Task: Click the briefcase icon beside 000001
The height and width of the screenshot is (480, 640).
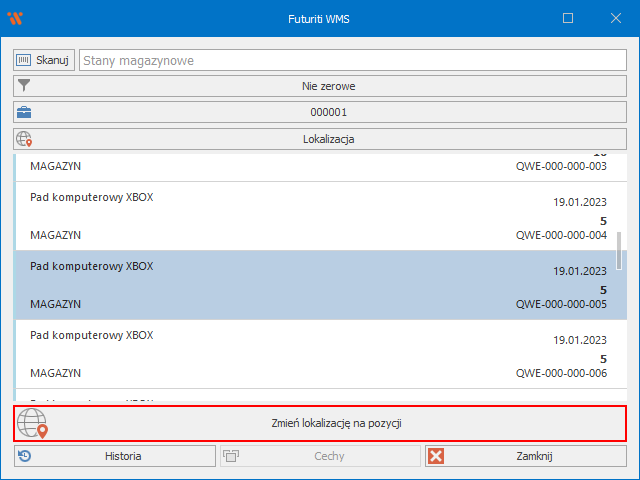Action: [x=25, y=112]
